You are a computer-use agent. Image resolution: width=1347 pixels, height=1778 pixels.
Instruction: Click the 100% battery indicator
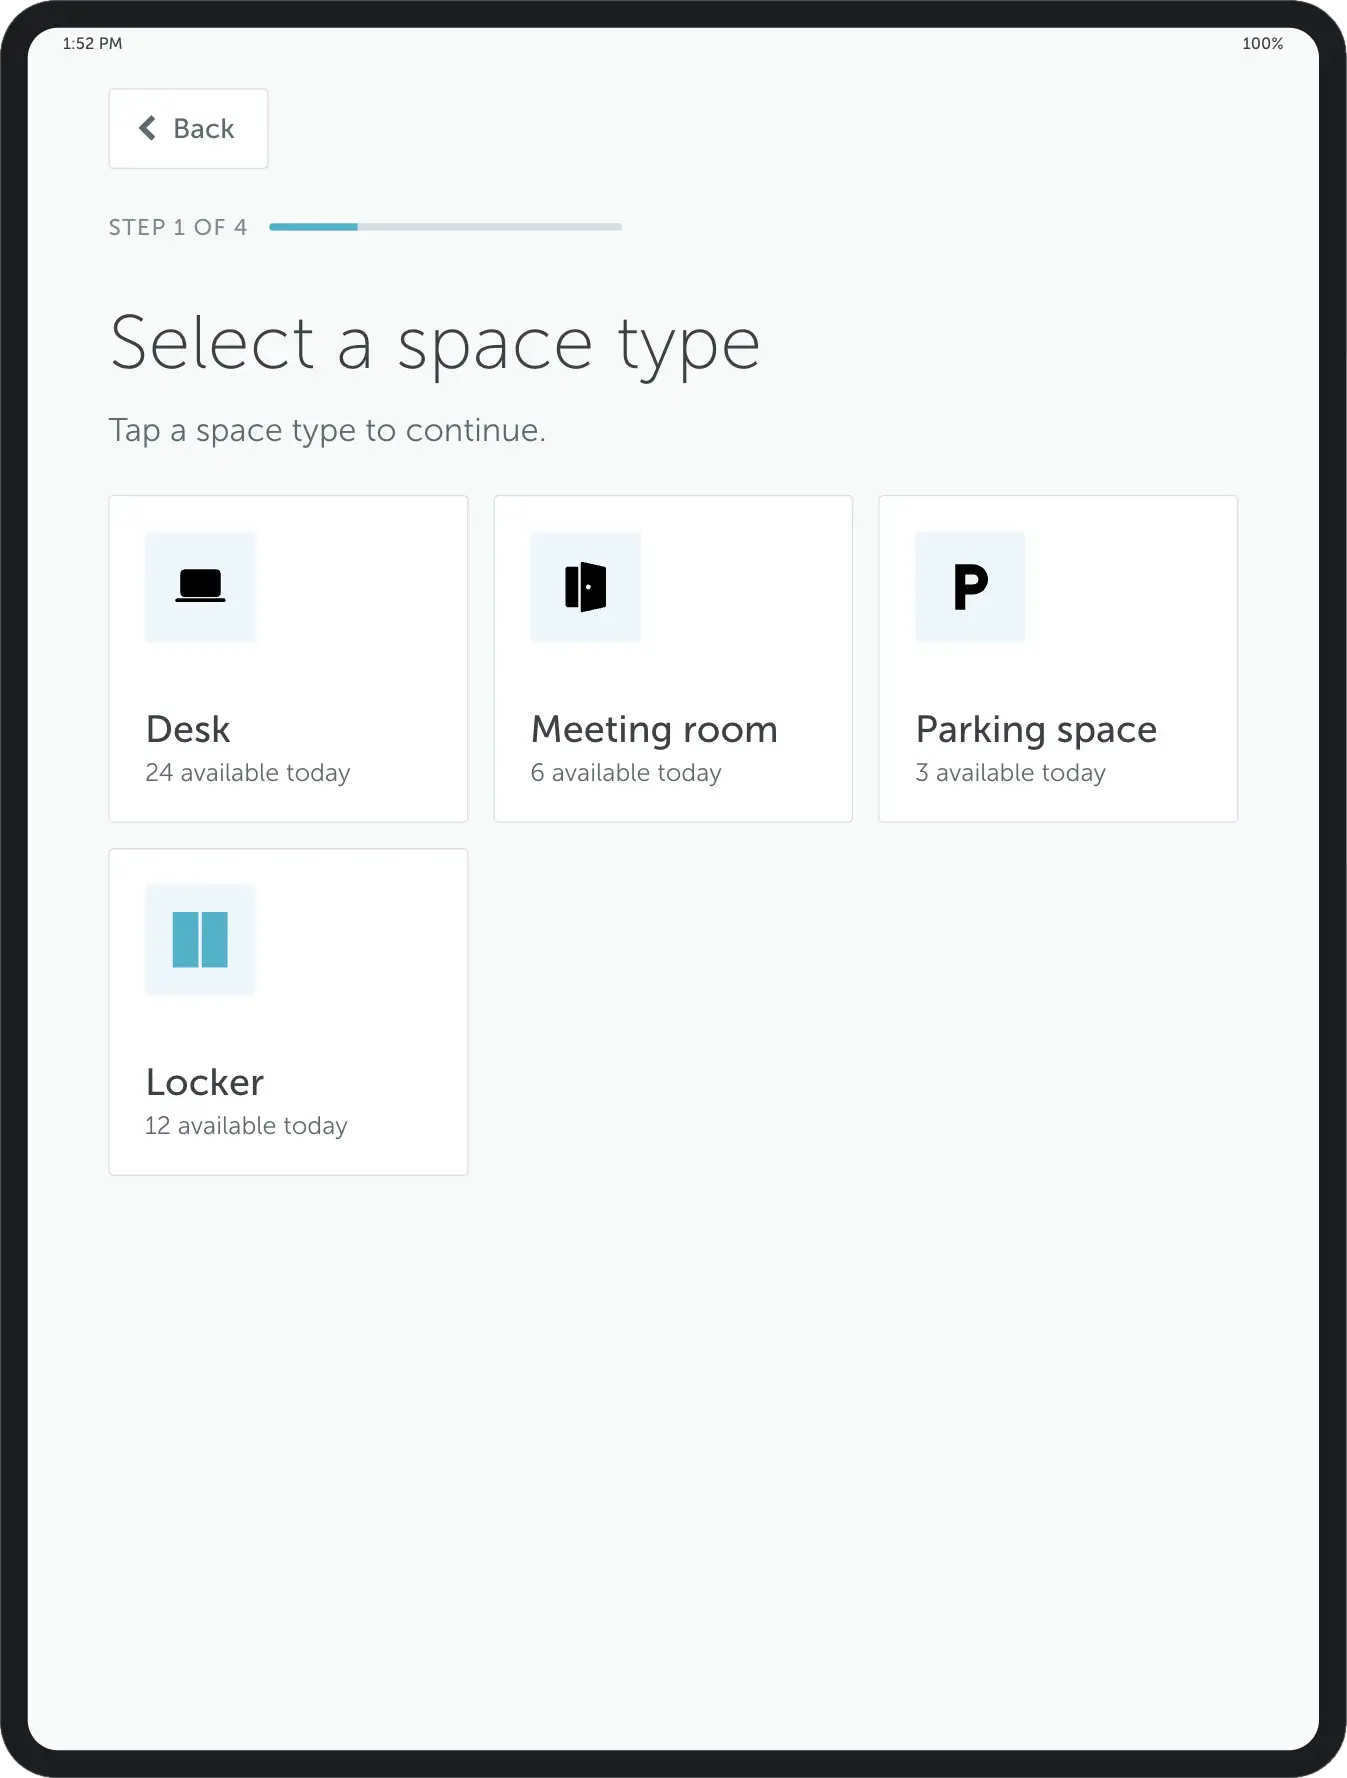pos(1262,43)
